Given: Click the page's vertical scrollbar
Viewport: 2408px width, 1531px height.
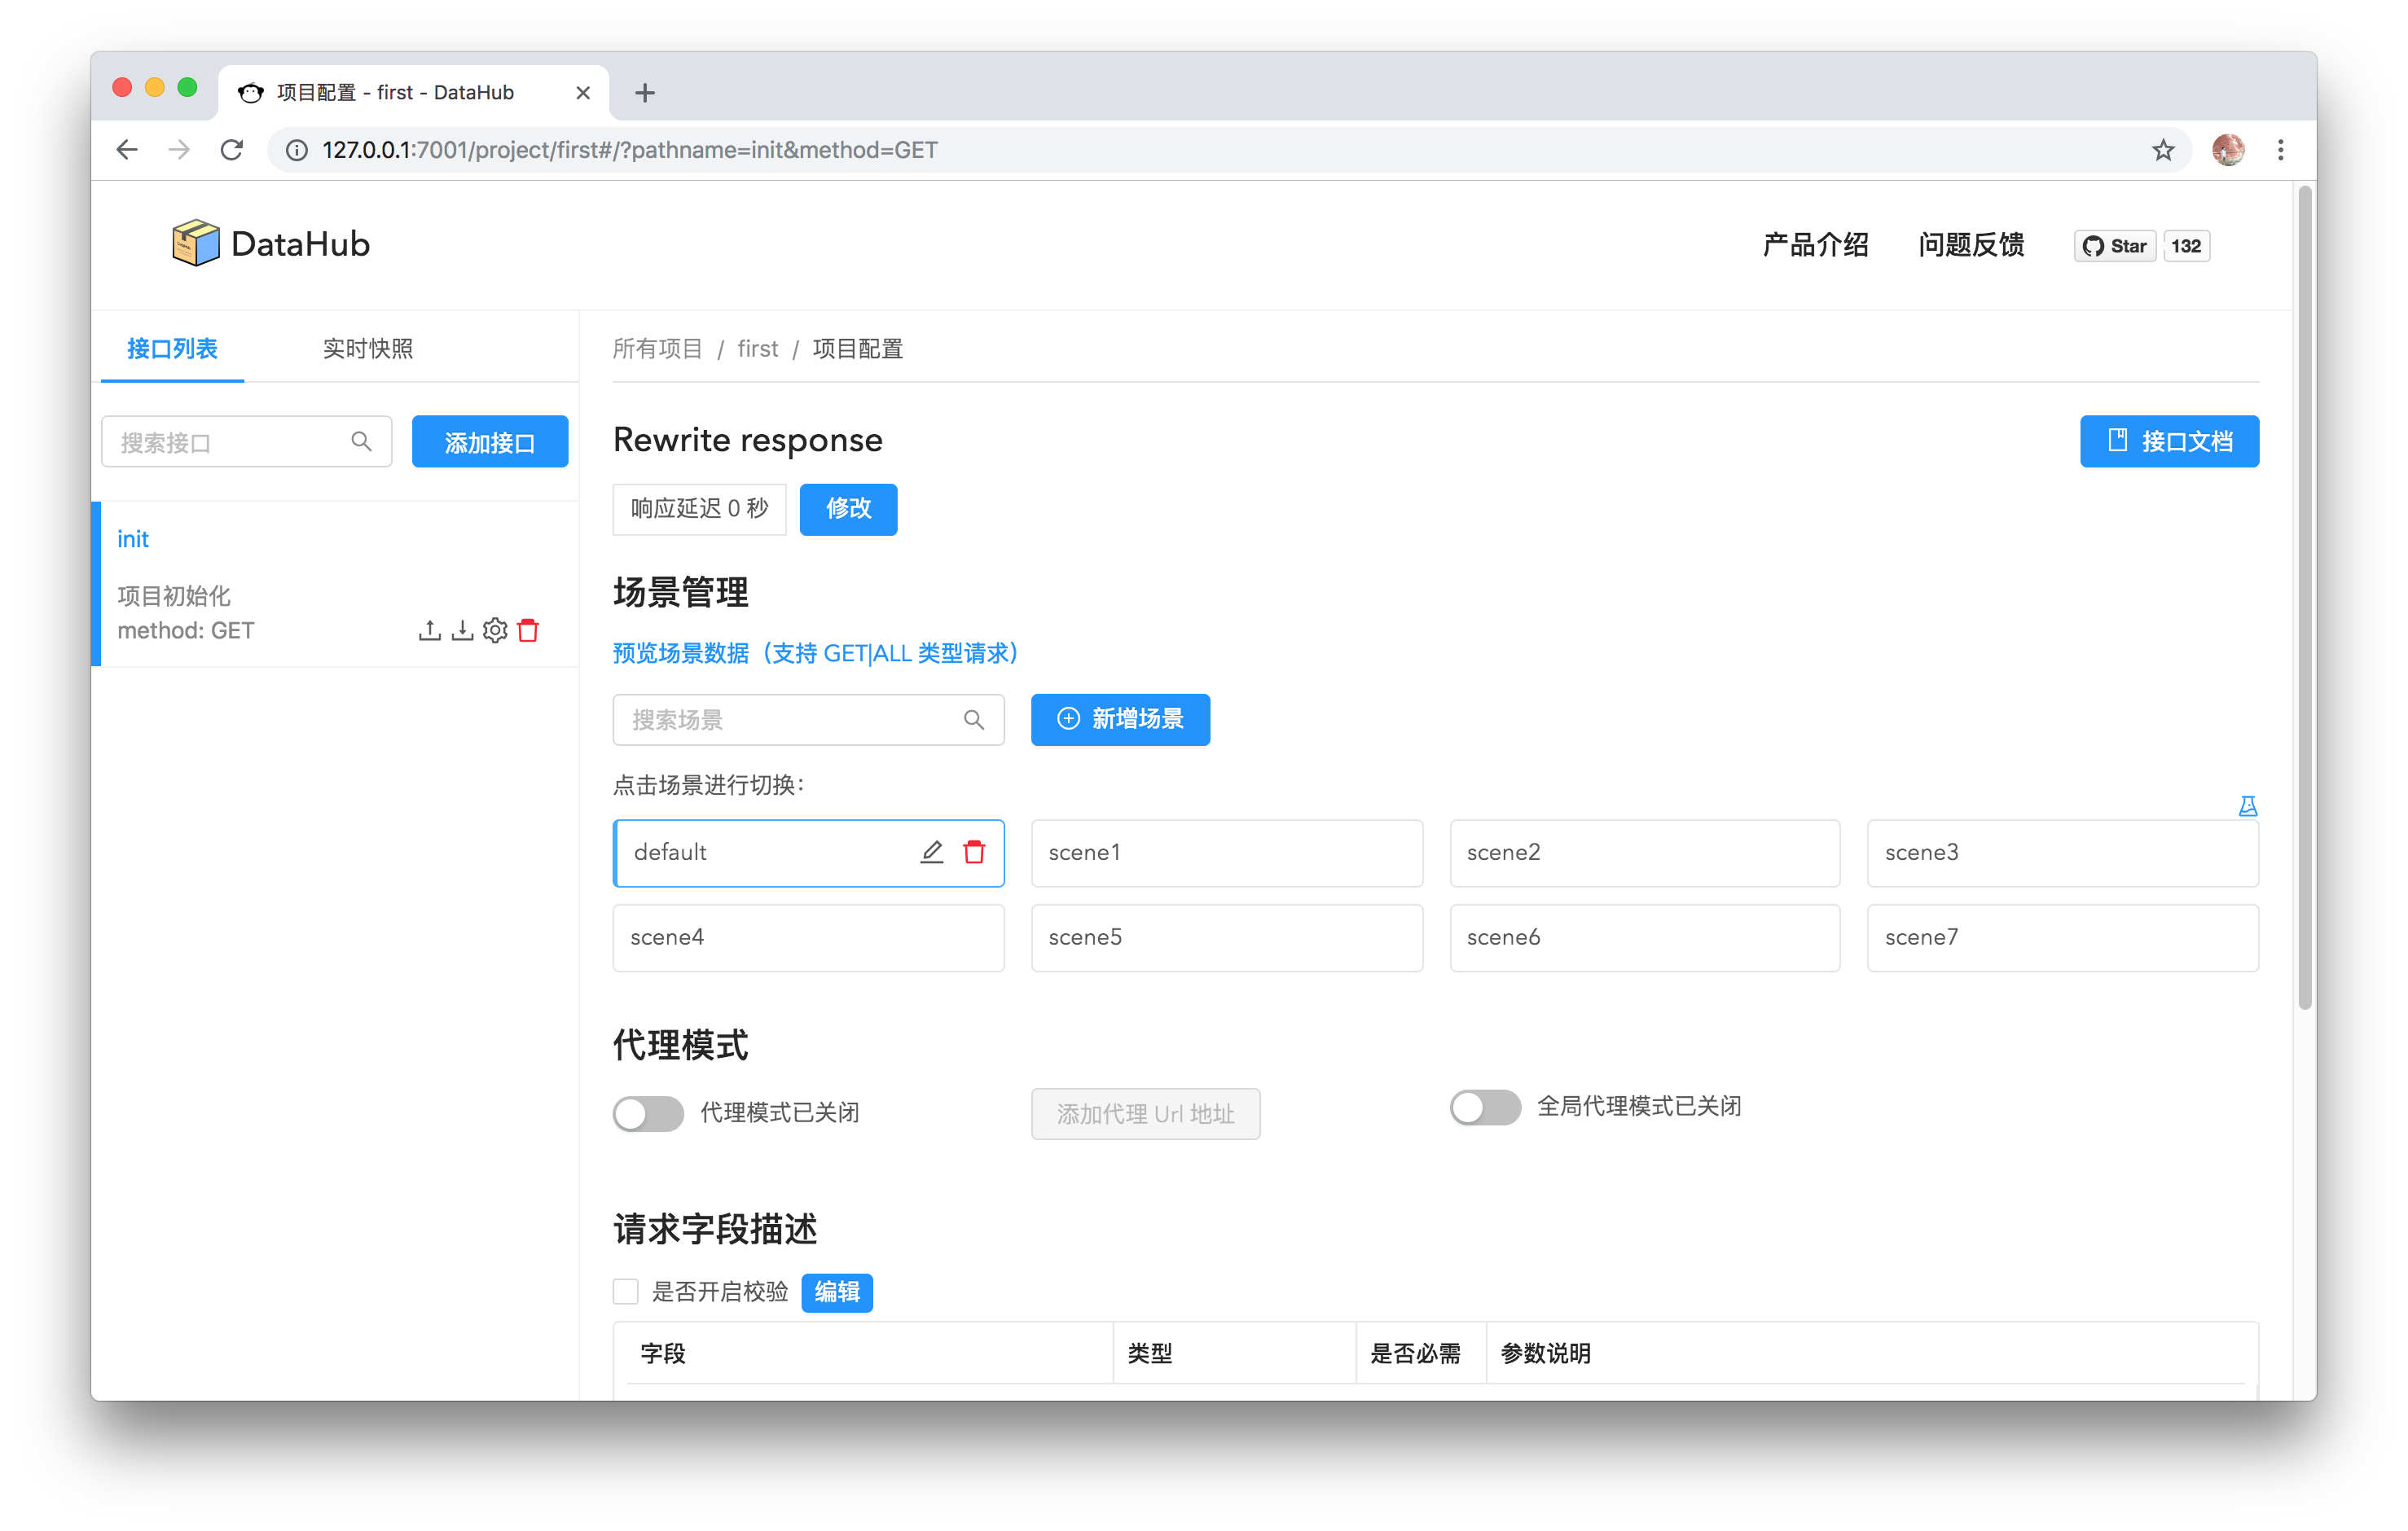Looking at the screenshot, I should 2304,600.
